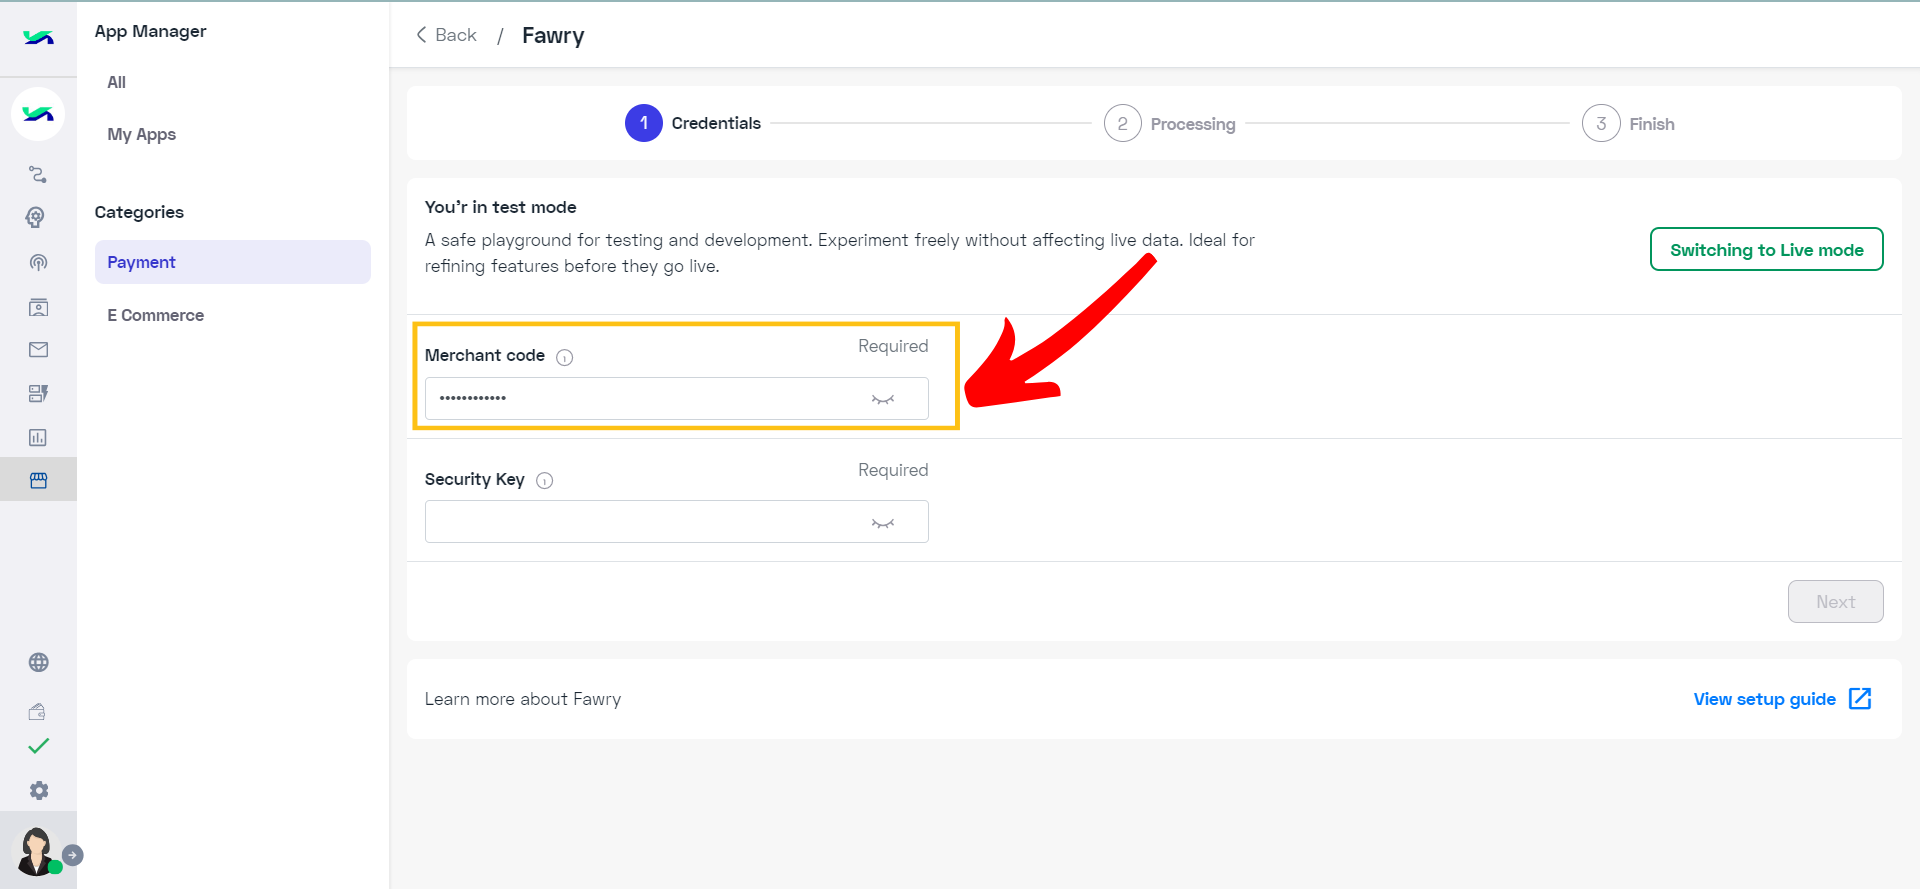Select the All apps menu item

[117, 82]
